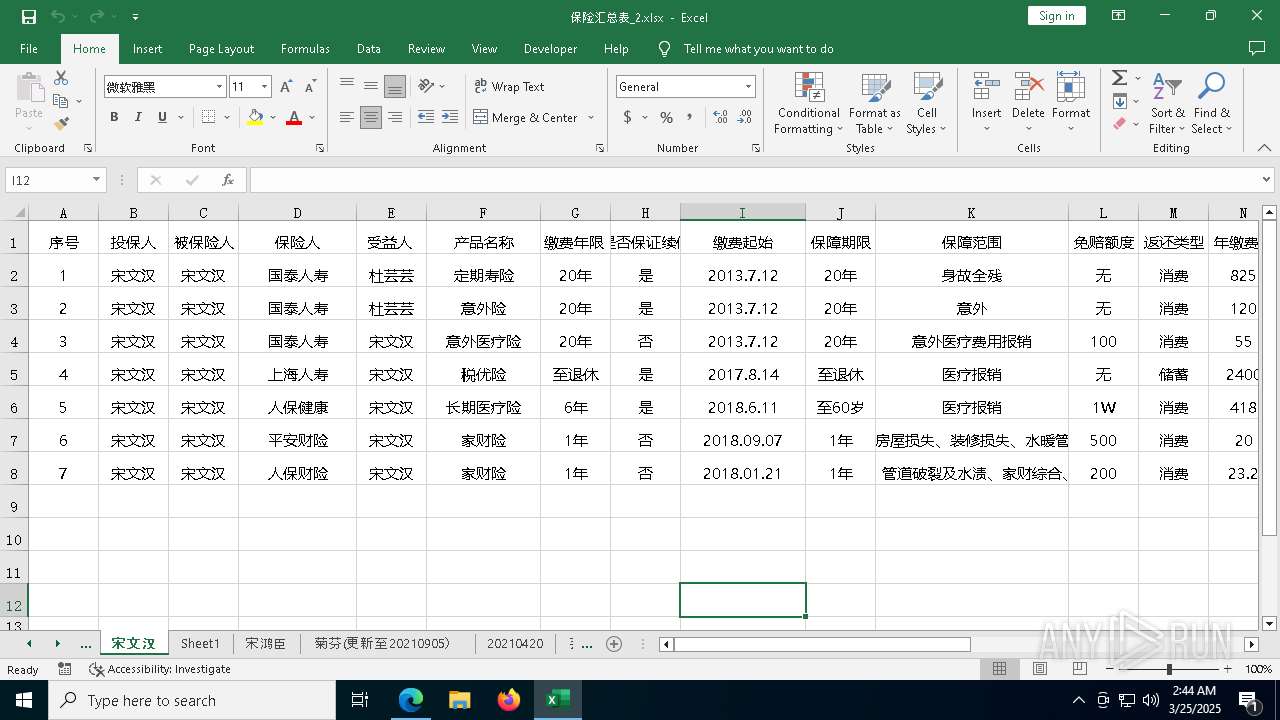Screen dimensions: 1280x720
Task: Select the 20210420 worksheet tab
Action: pyautogui.click(x=515, y=644)
